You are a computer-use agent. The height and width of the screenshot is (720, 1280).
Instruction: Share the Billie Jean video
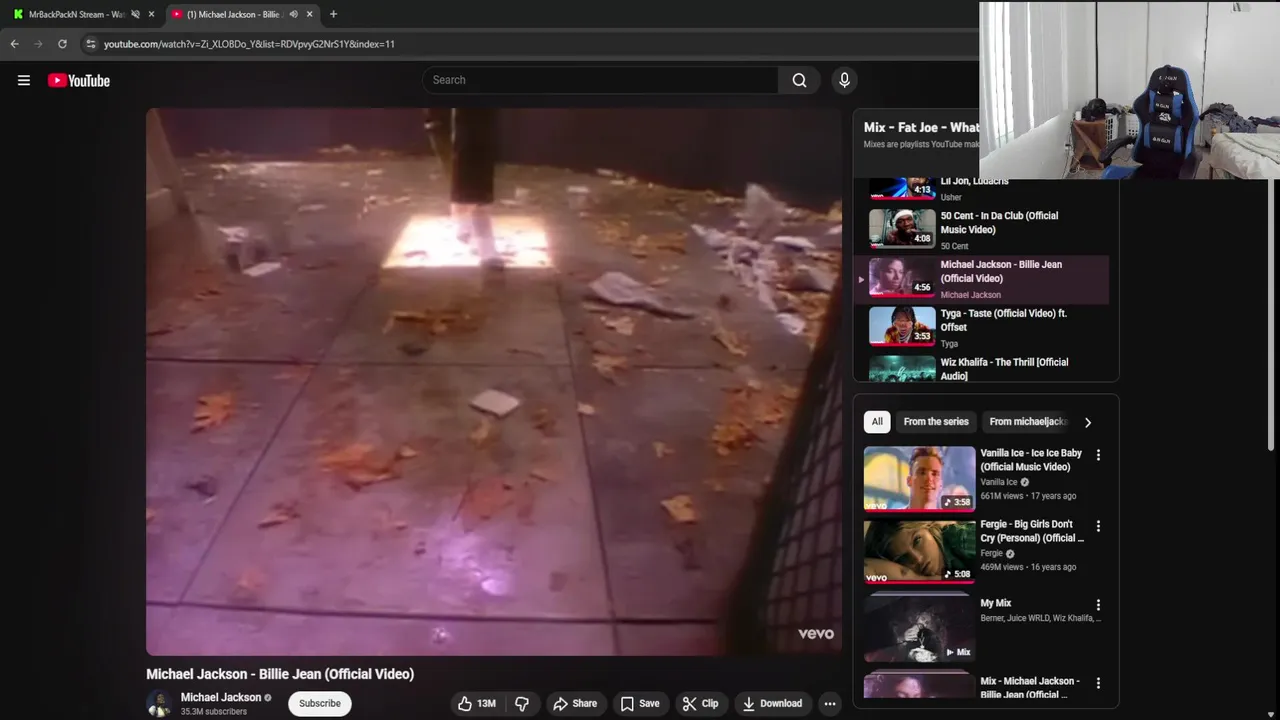pos(575,704)
